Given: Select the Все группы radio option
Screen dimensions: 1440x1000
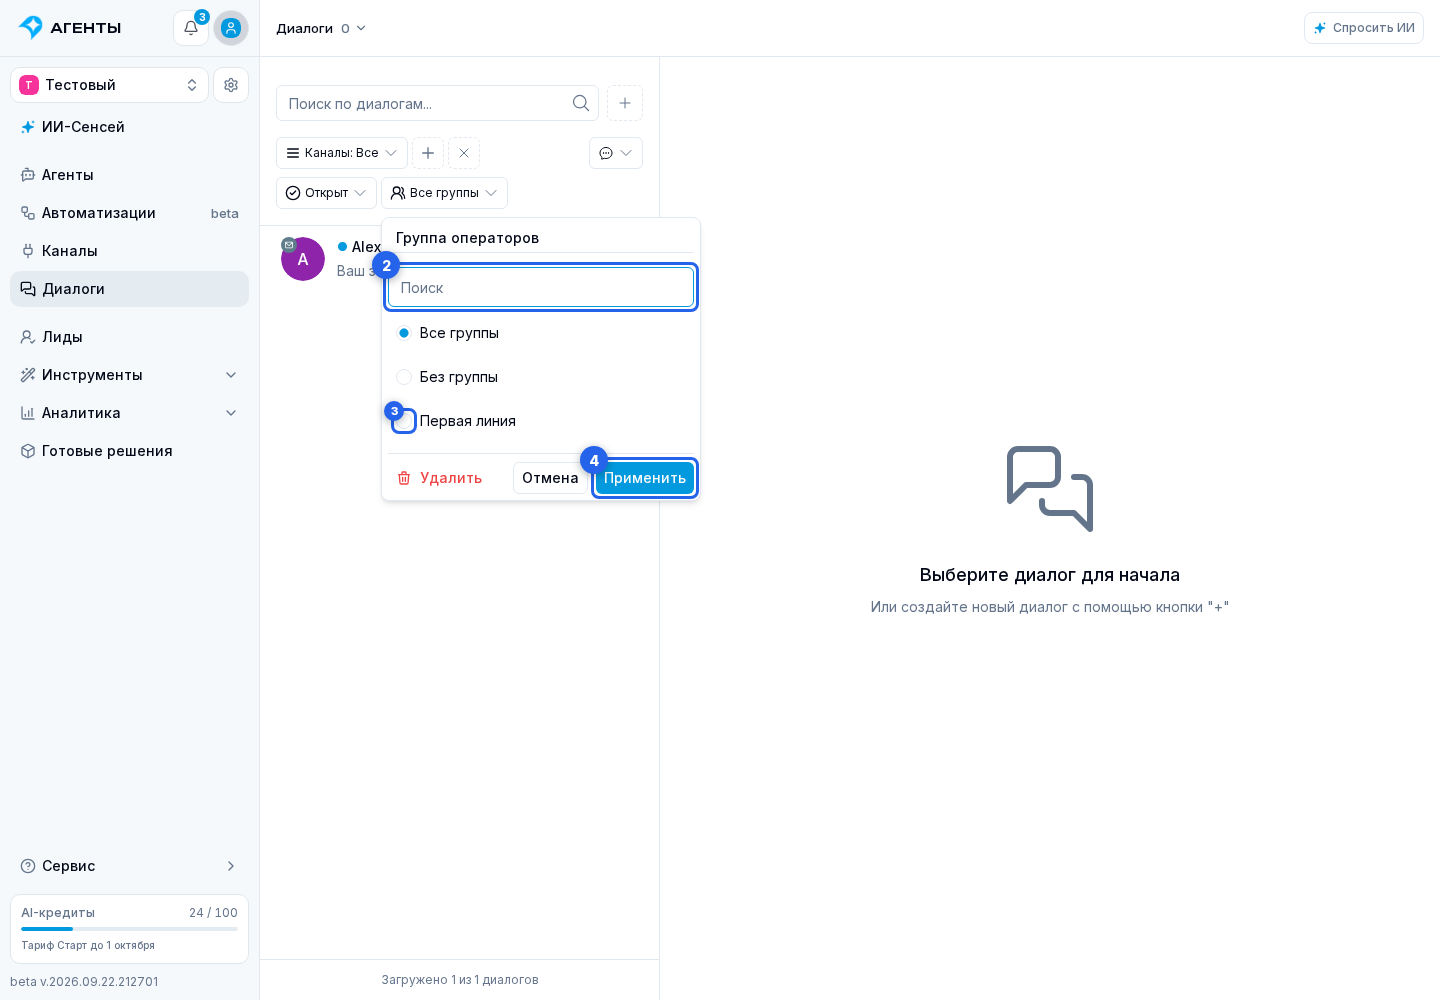Looking at the screenshot, I should pyautogui.click(x=404, y=333).
